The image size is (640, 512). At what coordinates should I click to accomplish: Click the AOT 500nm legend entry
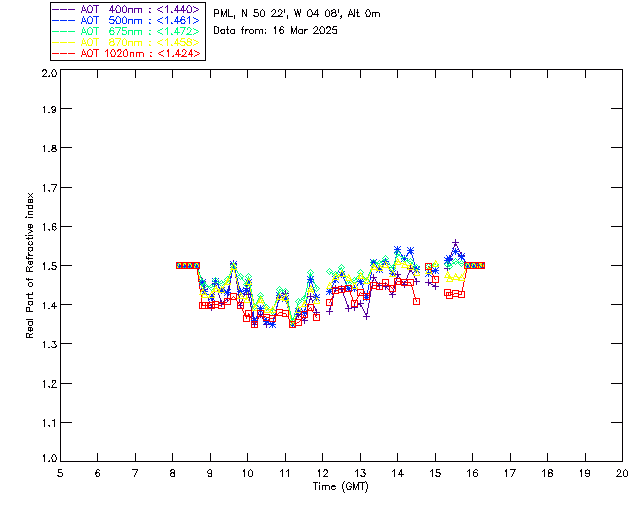pyautogui.click(x=127, y=20)
